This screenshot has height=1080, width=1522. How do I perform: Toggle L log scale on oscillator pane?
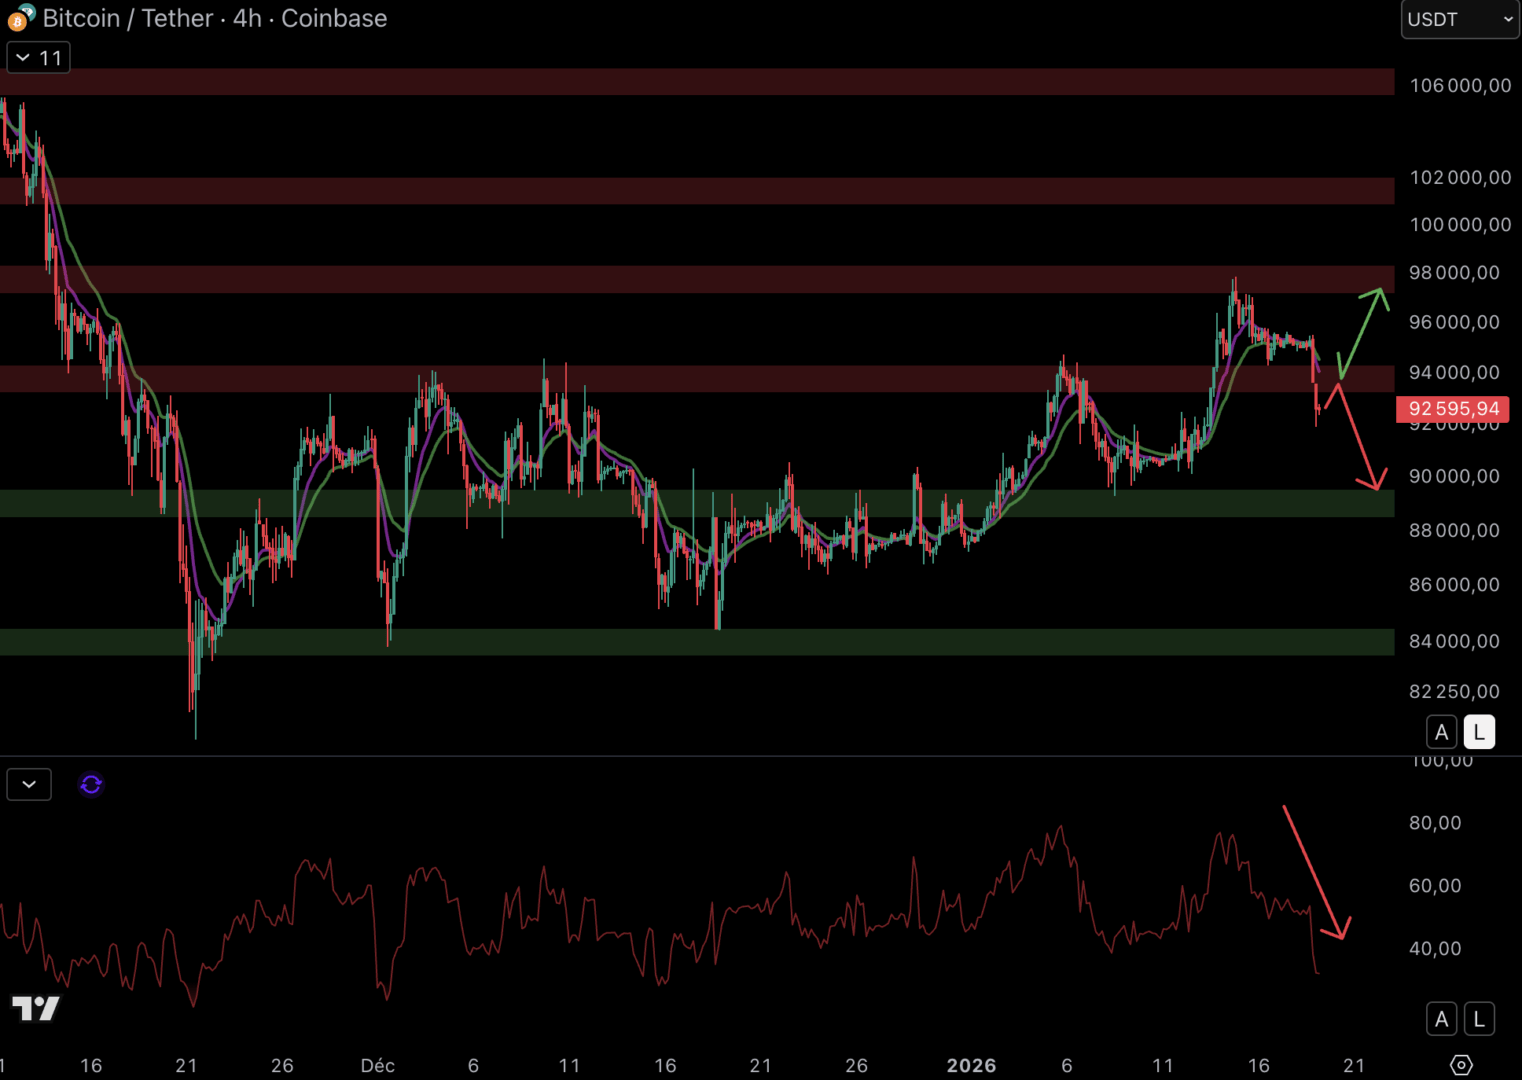pos(1479,1019)
